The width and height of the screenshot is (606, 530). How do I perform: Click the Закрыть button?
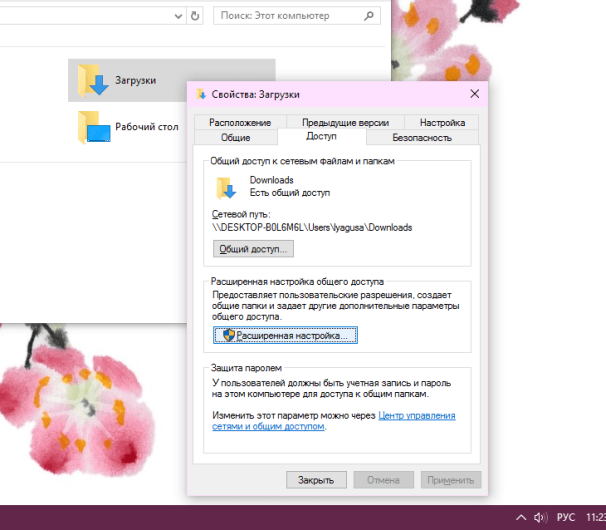316,480
